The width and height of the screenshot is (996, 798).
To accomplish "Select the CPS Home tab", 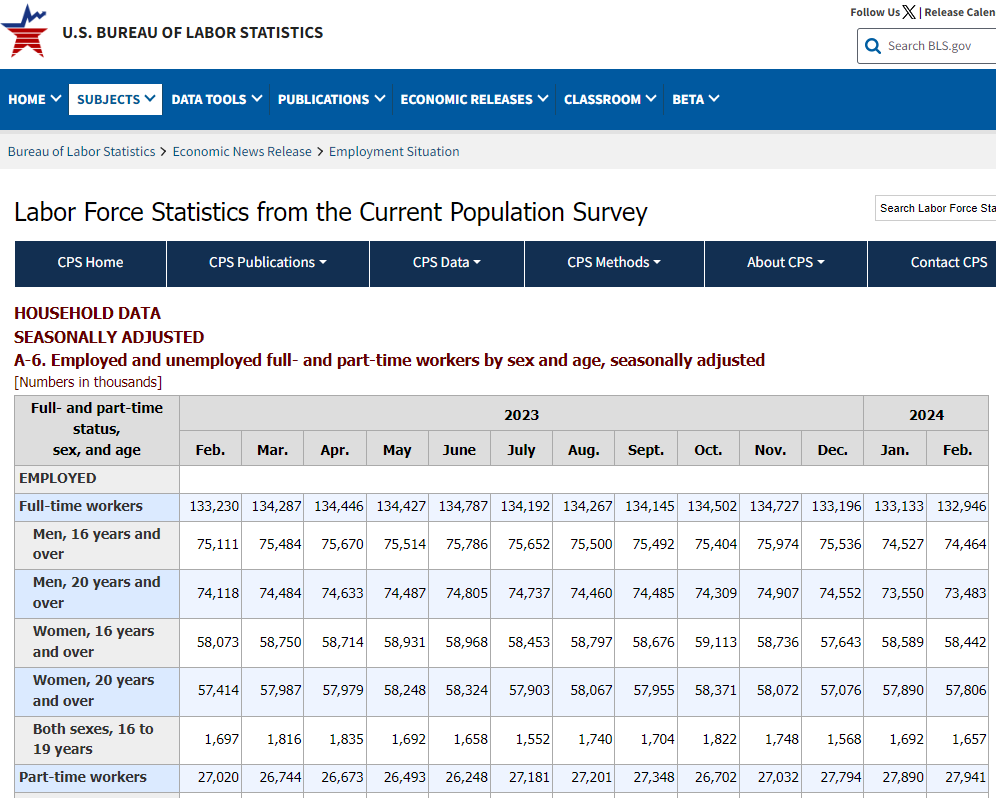I will pyautogui.click(x=90, y=263).
